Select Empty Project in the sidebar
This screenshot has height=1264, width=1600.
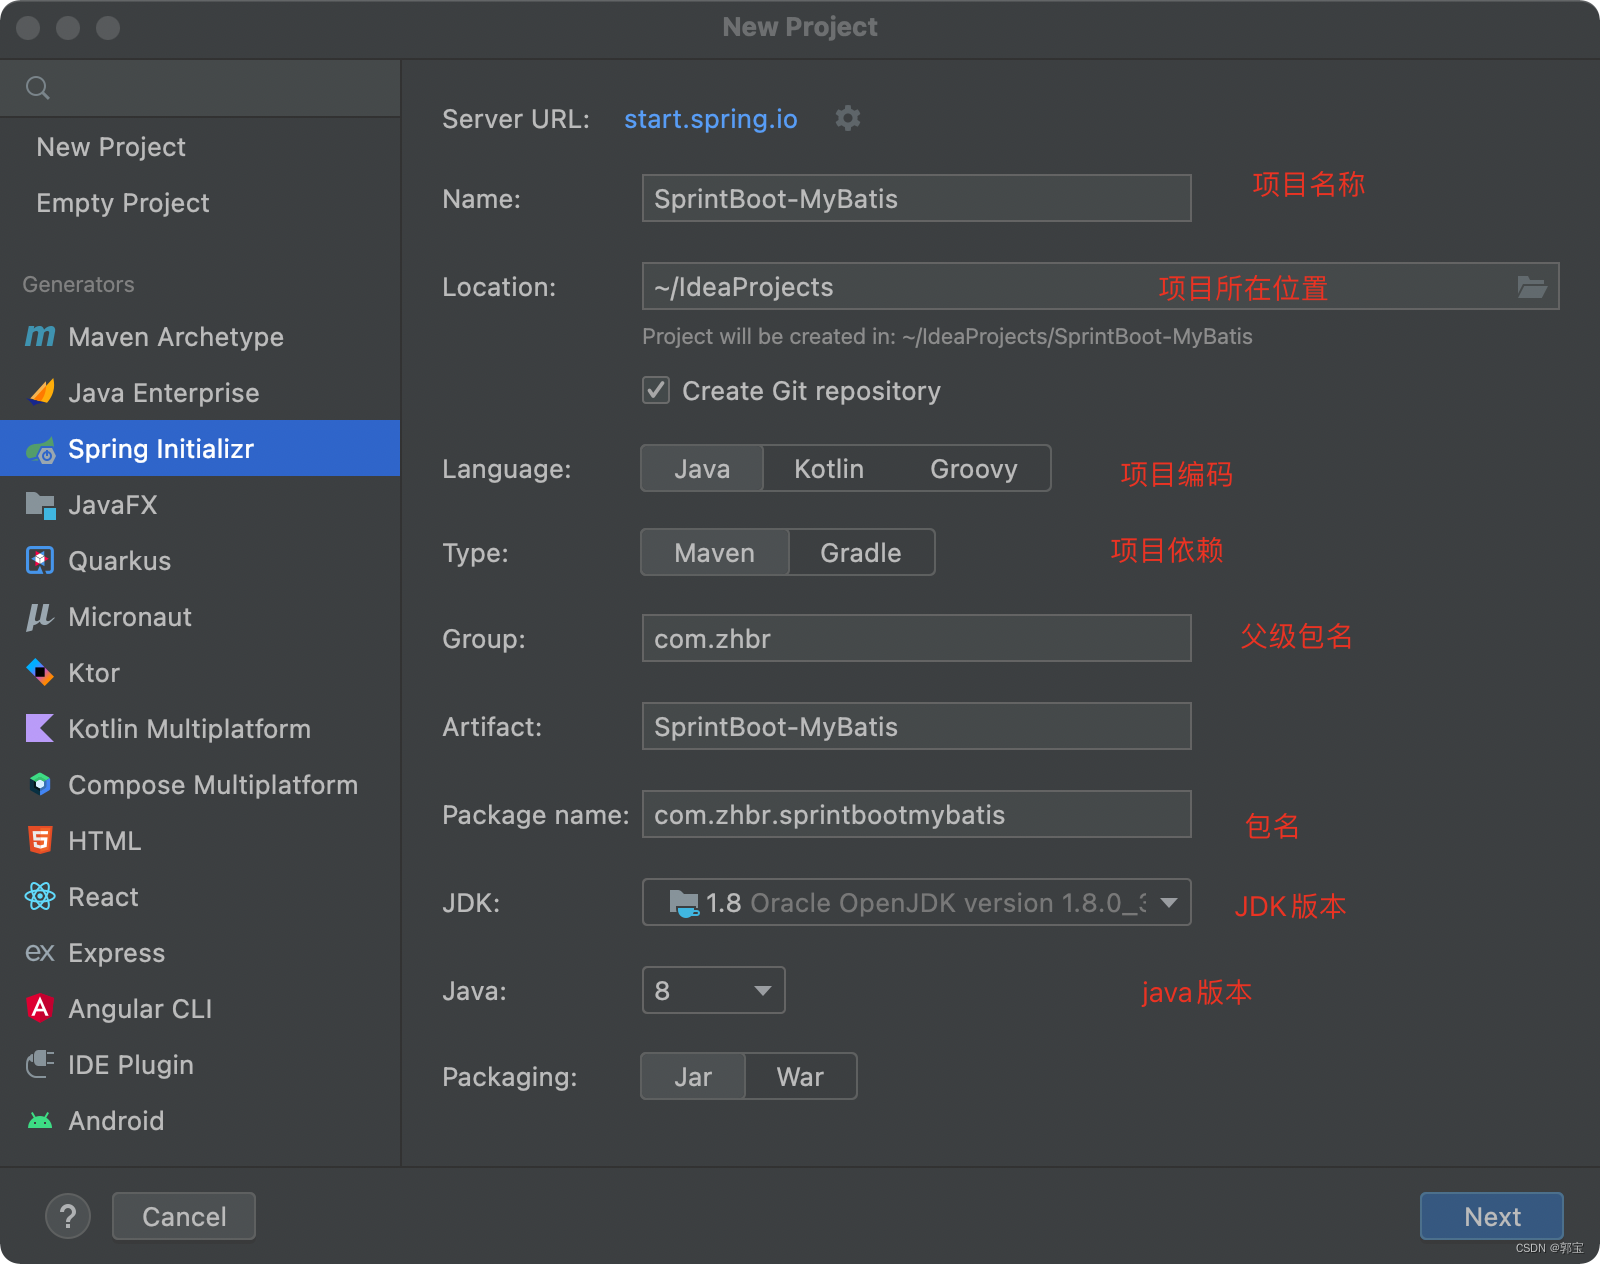click(123, 203)
